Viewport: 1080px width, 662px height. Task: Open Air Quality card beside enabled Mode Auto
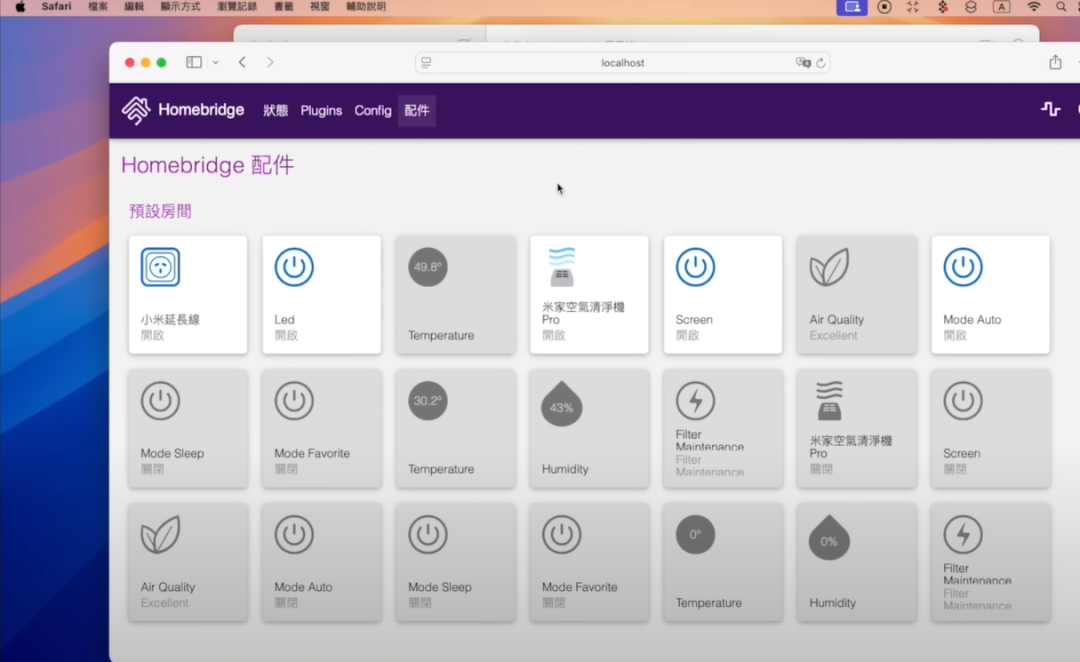856,295
